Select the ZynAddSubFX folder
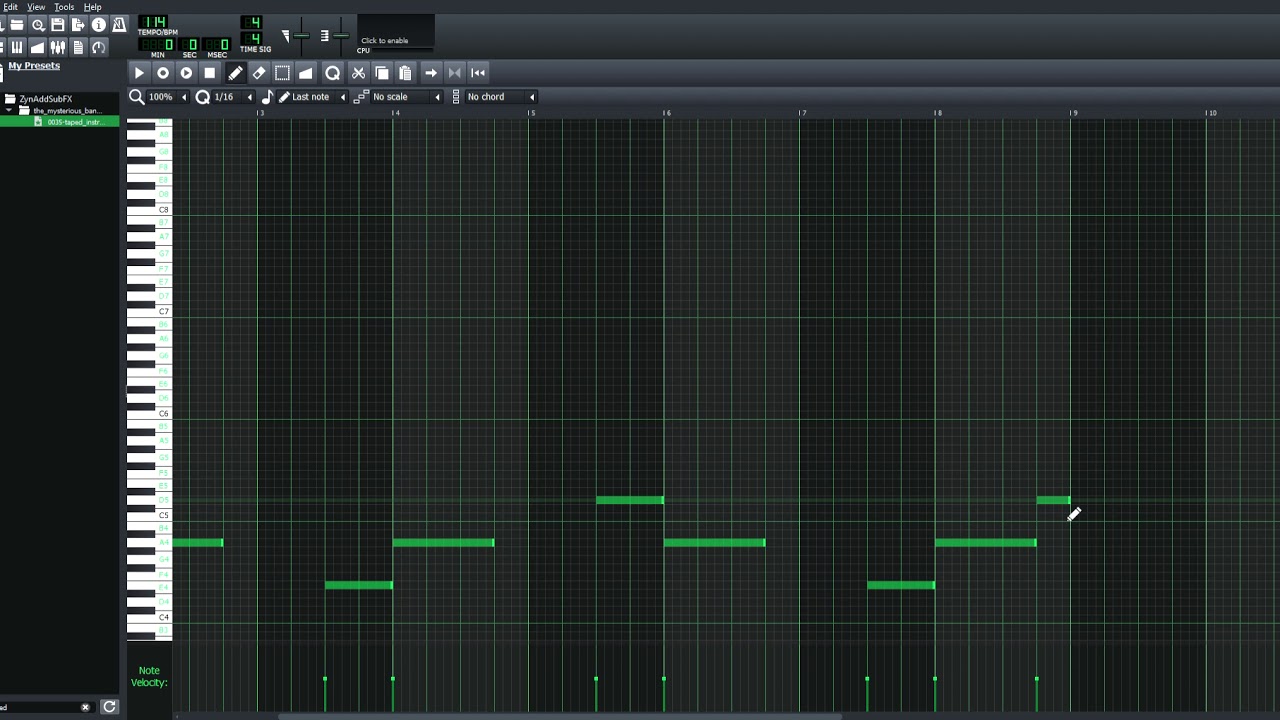Screen dimensions: 1280x720 45,99
